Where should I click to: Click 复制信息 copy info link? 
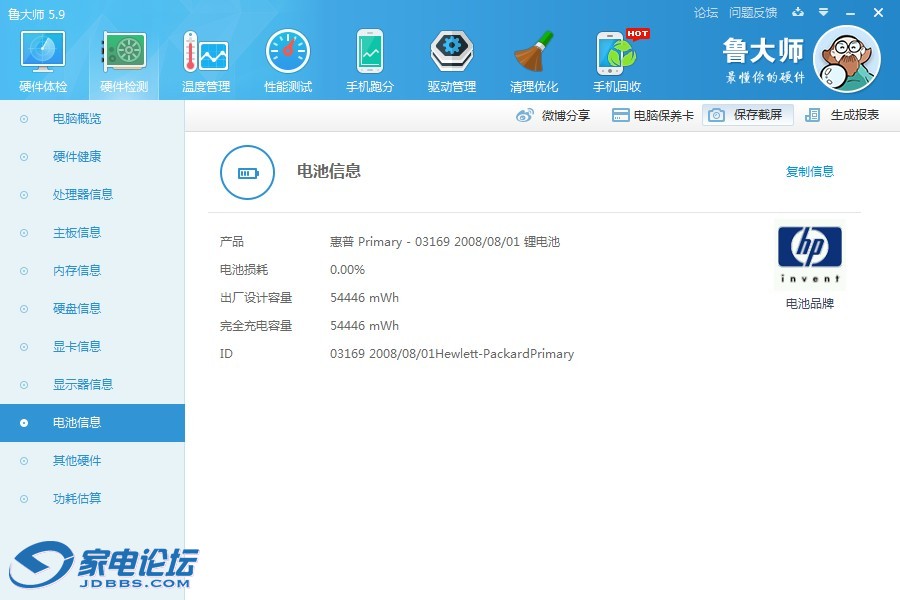pos(809,172)
